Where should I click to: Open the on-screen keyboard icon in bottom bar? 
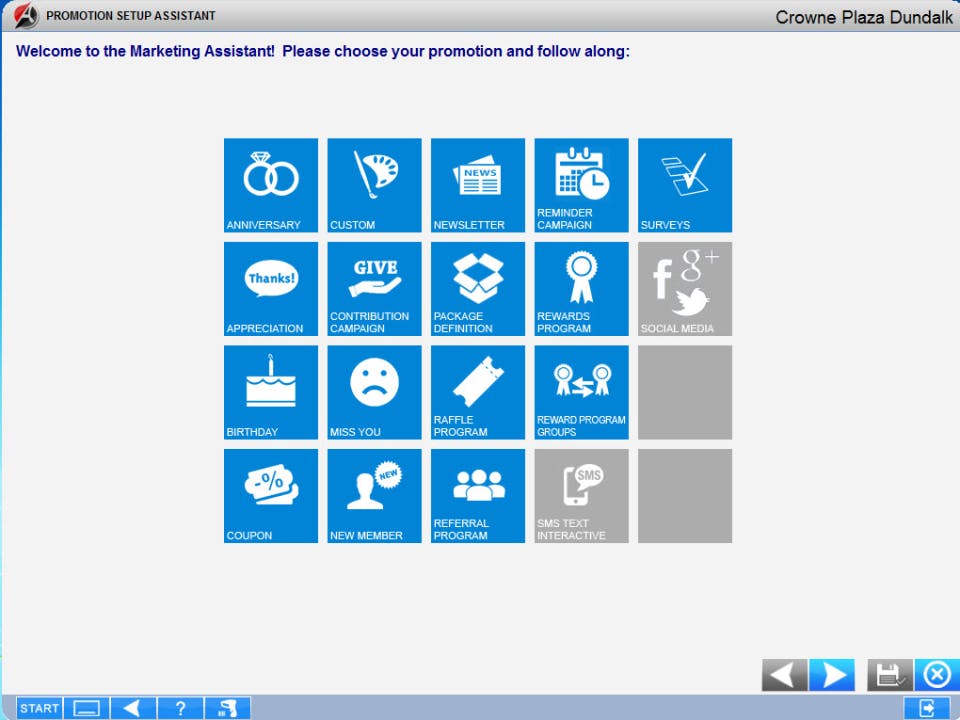pyautogui.click(x=86, y=708)
